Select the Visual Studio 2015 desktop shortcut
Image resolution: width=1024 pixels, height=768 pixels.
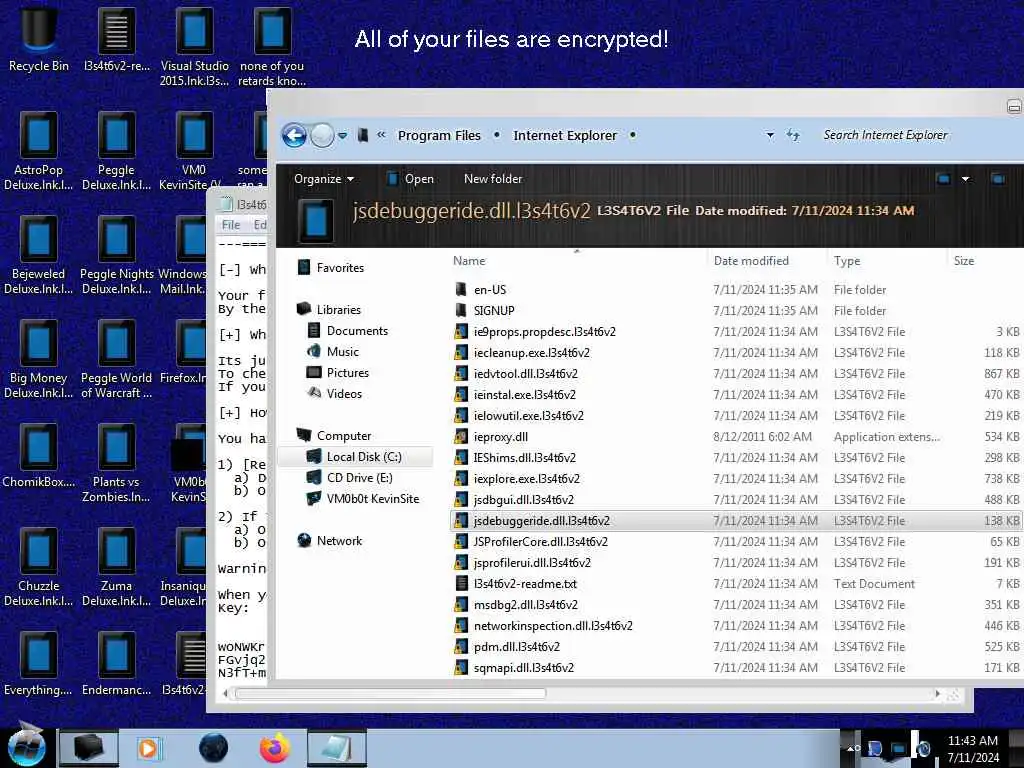click(194, 47)
